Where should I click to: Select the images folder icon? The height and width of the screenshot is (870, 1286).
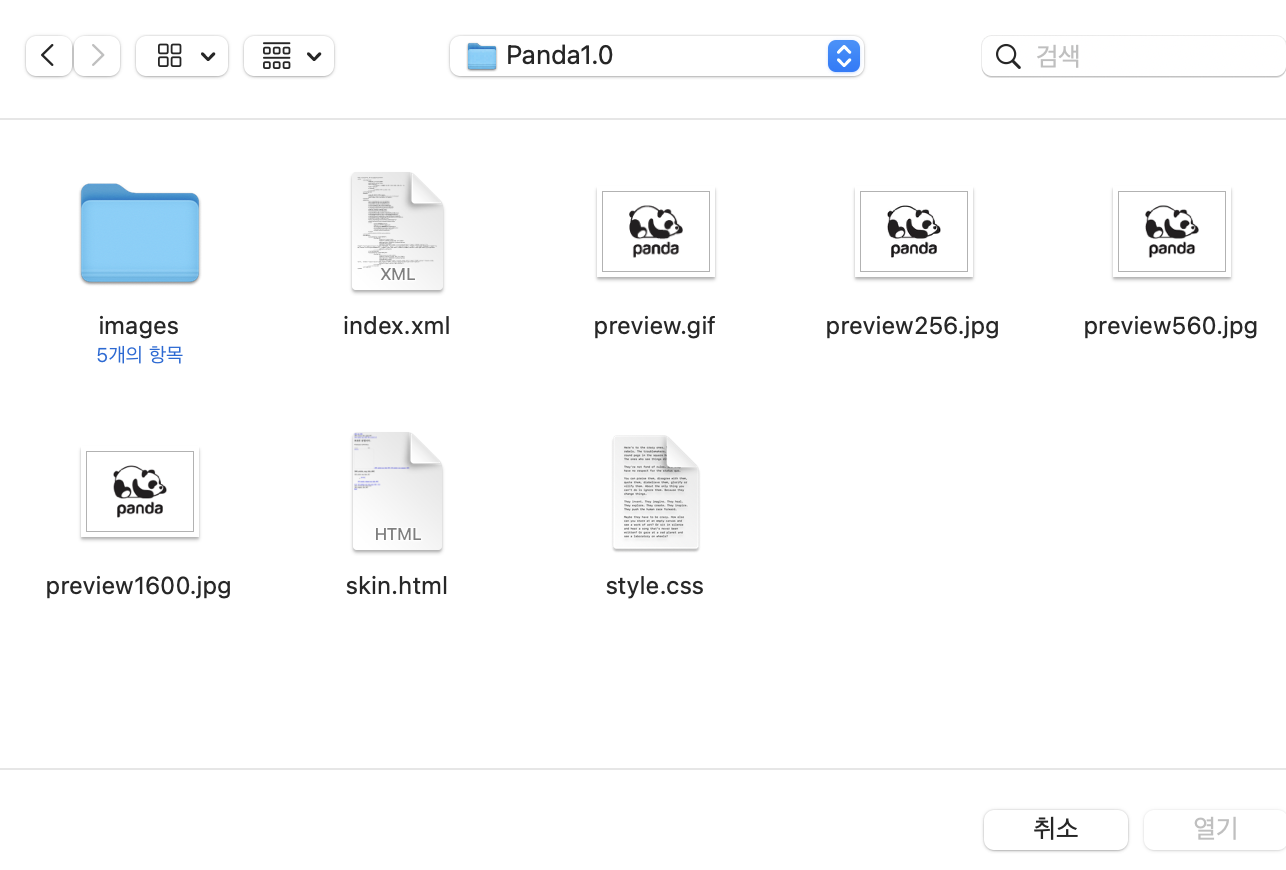click(139, 233)
